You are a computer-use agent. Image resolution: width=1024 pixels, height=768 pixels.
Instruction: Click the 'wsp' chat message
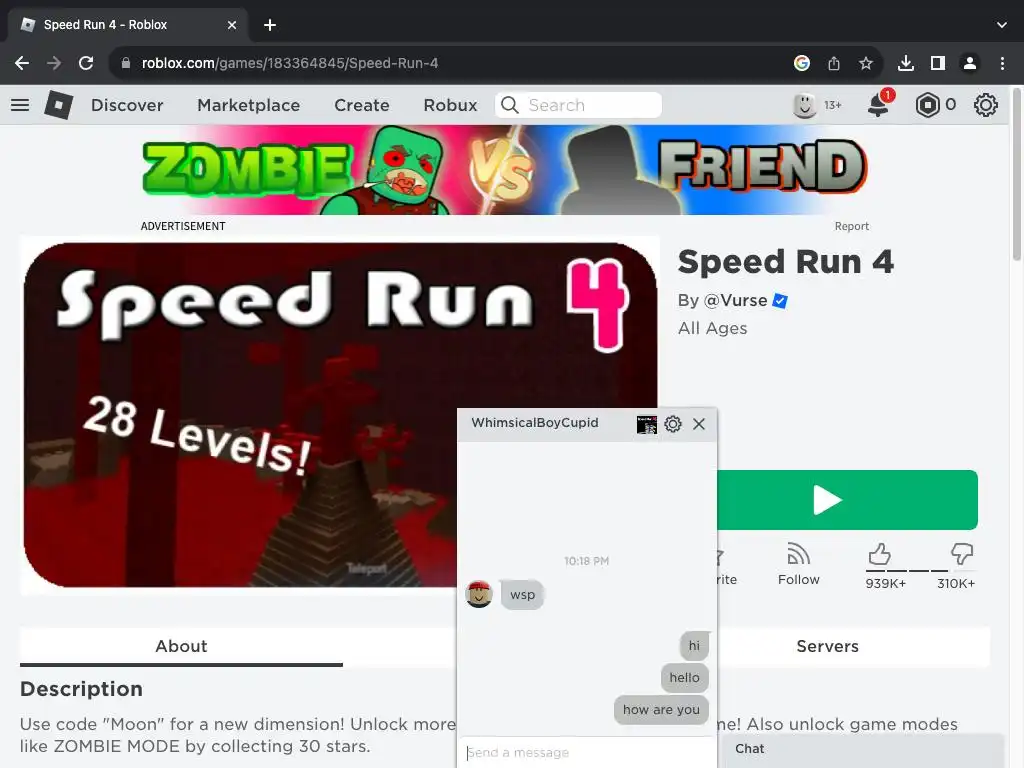coord(522,595)
